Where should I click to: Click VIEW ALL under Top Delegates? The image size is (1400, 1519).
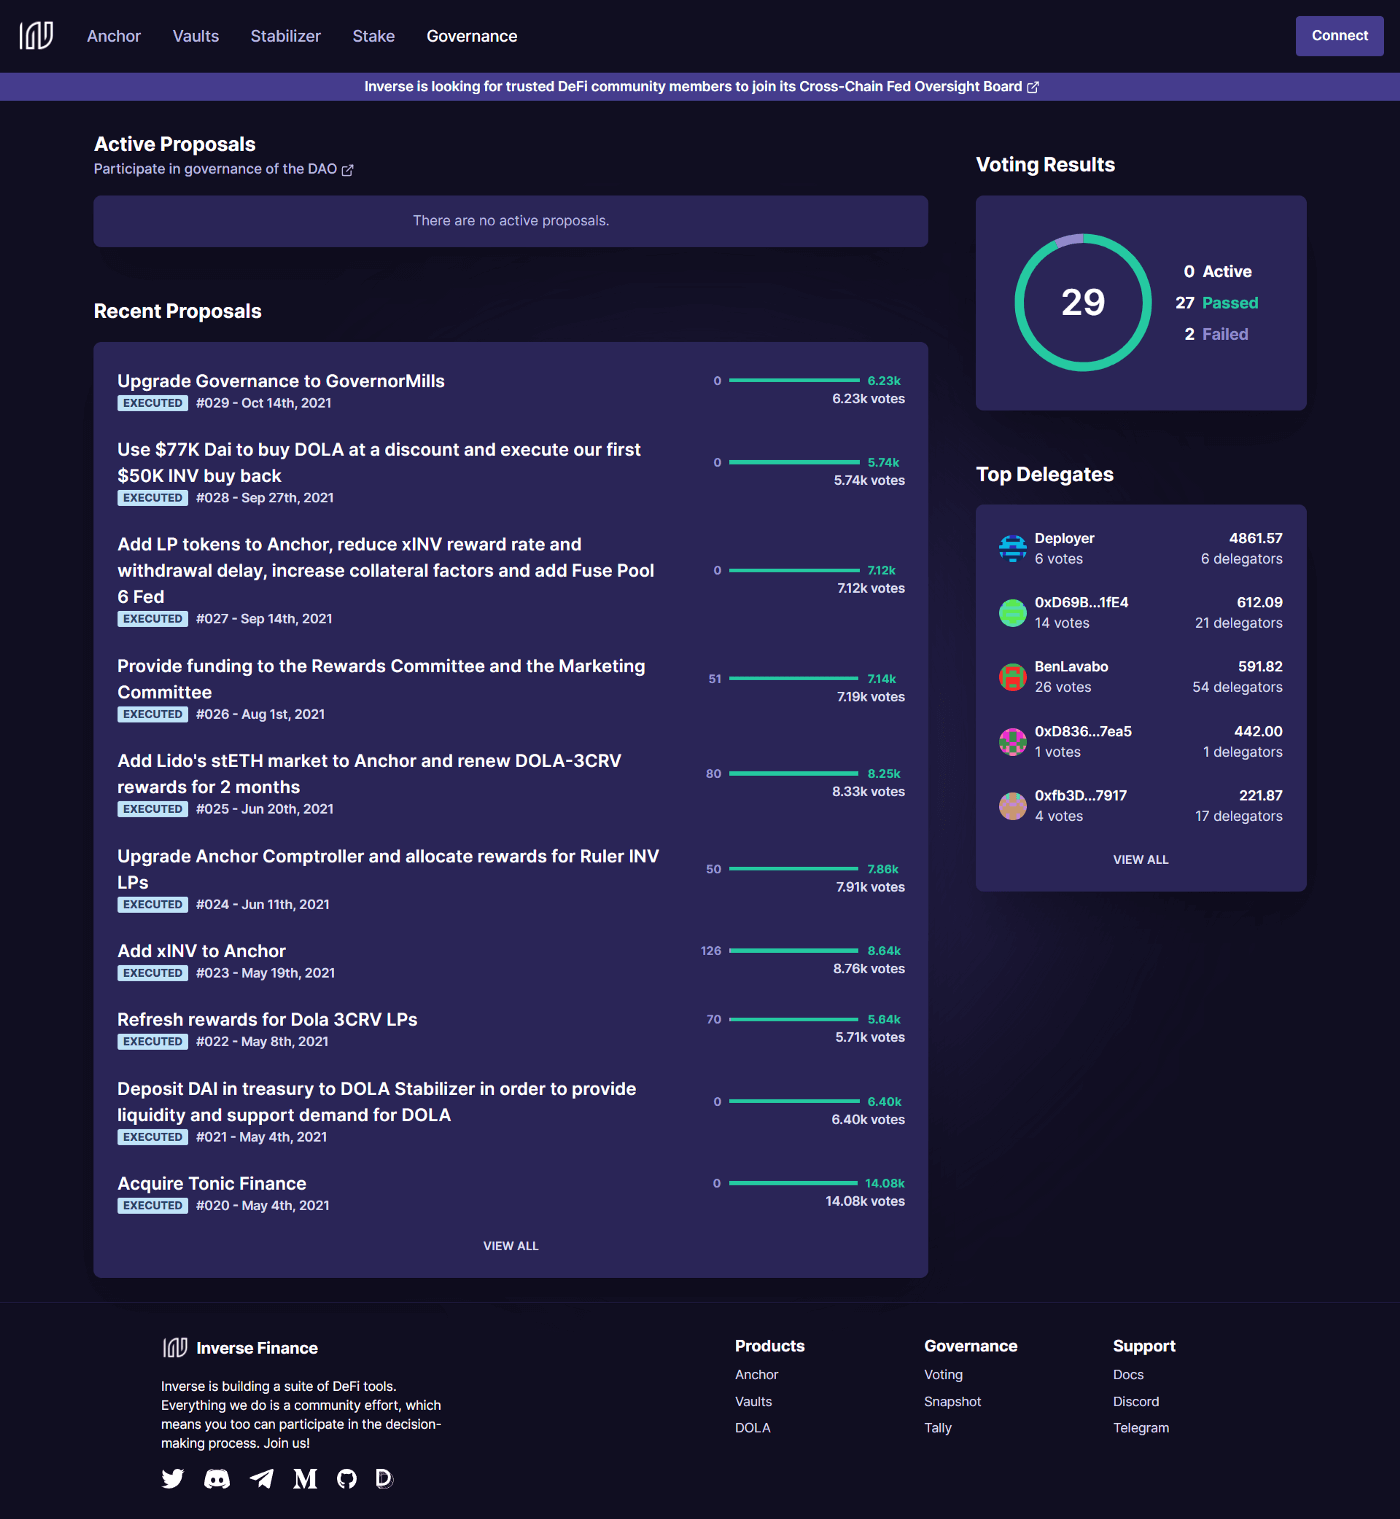point(1141,860)
